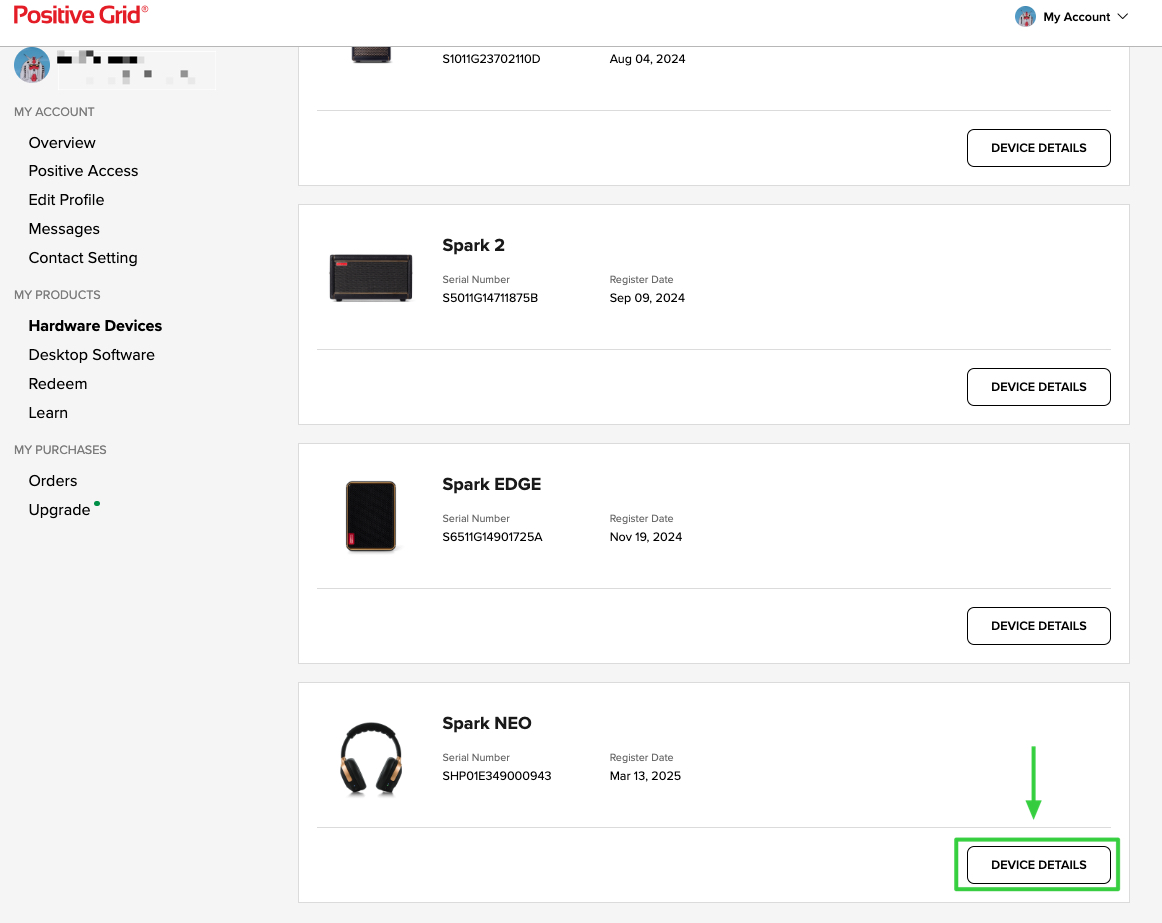This screenshot has height=923, width=1162.
Task: Open Edit Profile
Action: click(x=66, y=199)
